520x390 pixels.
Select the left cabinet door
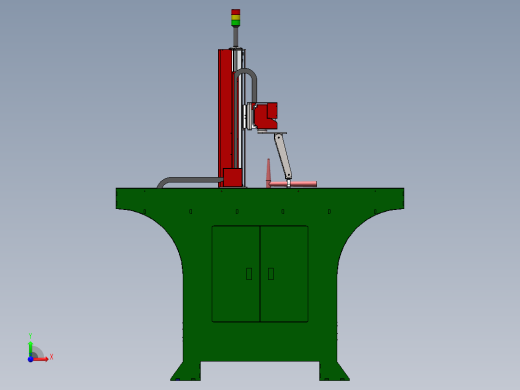236,274
